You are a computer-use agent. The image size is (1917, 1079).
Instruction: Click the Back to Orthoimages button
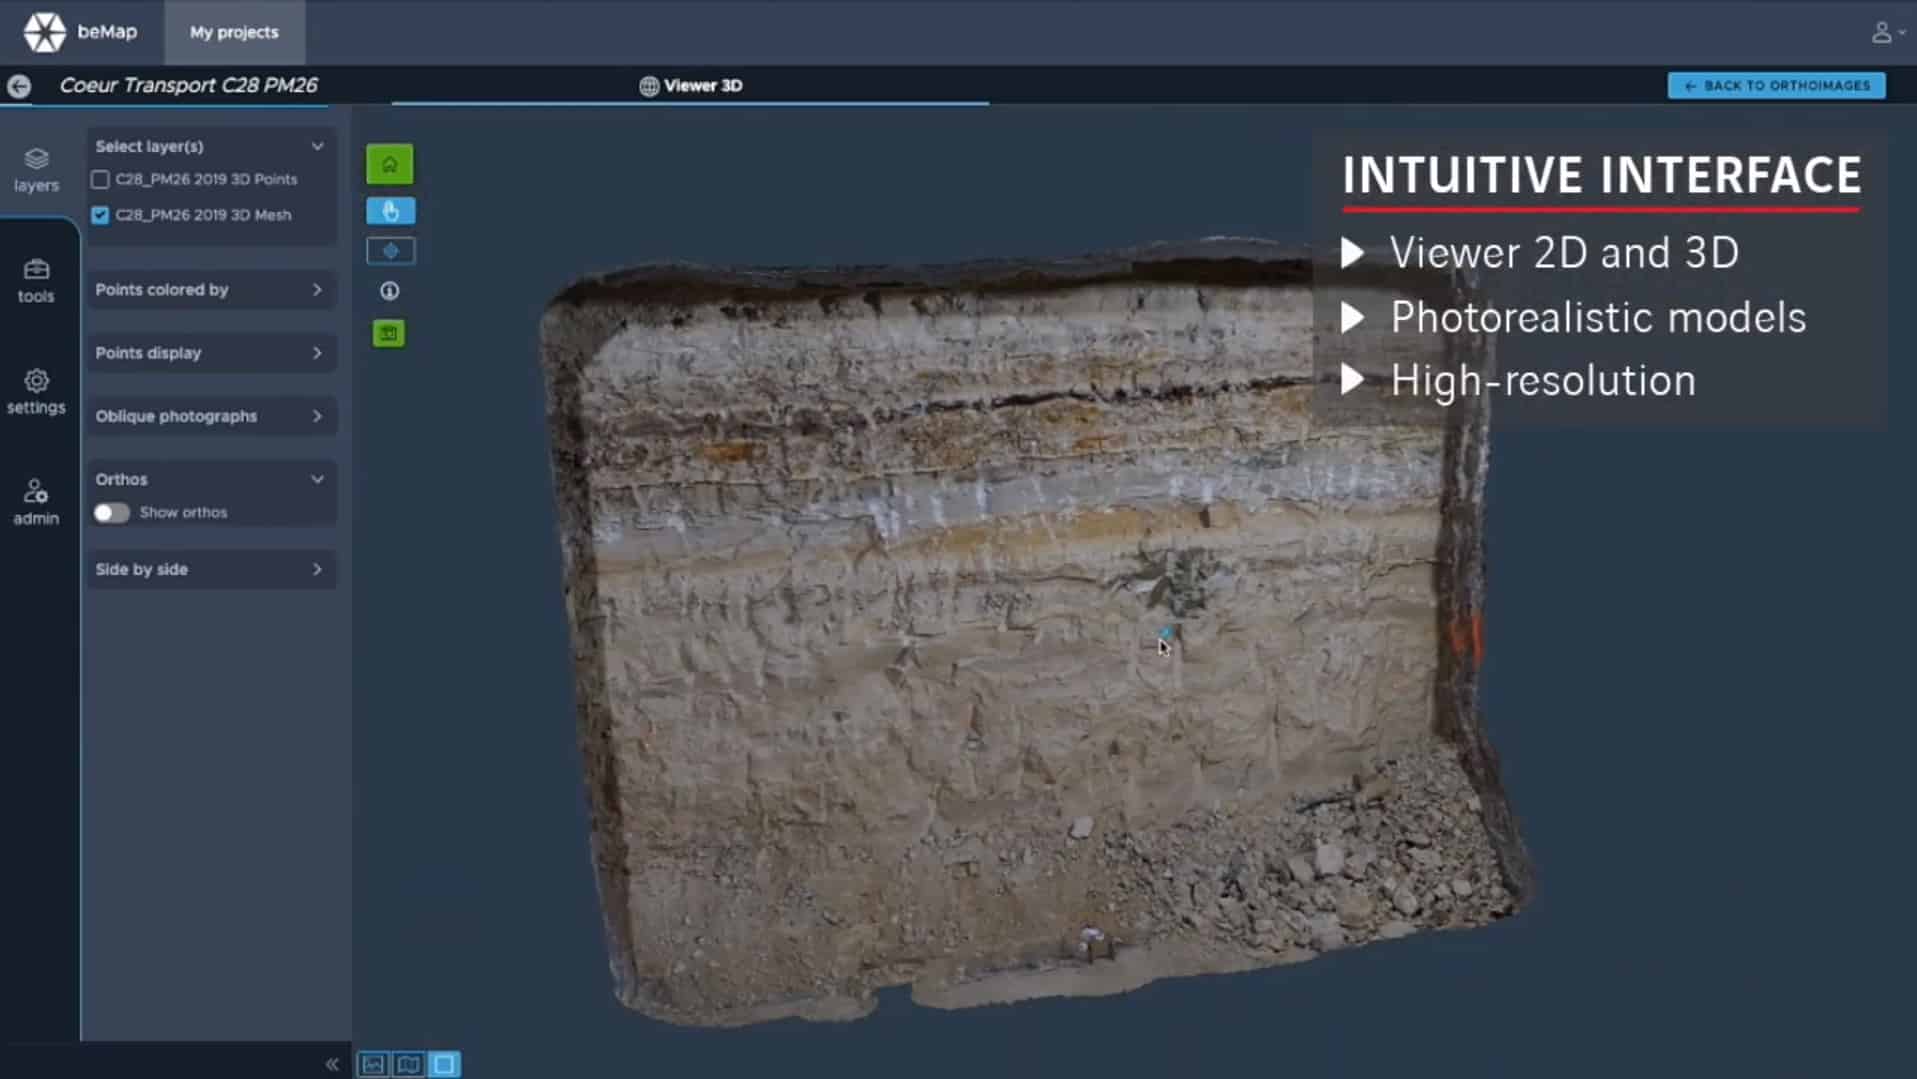[x=1776, y=86]
